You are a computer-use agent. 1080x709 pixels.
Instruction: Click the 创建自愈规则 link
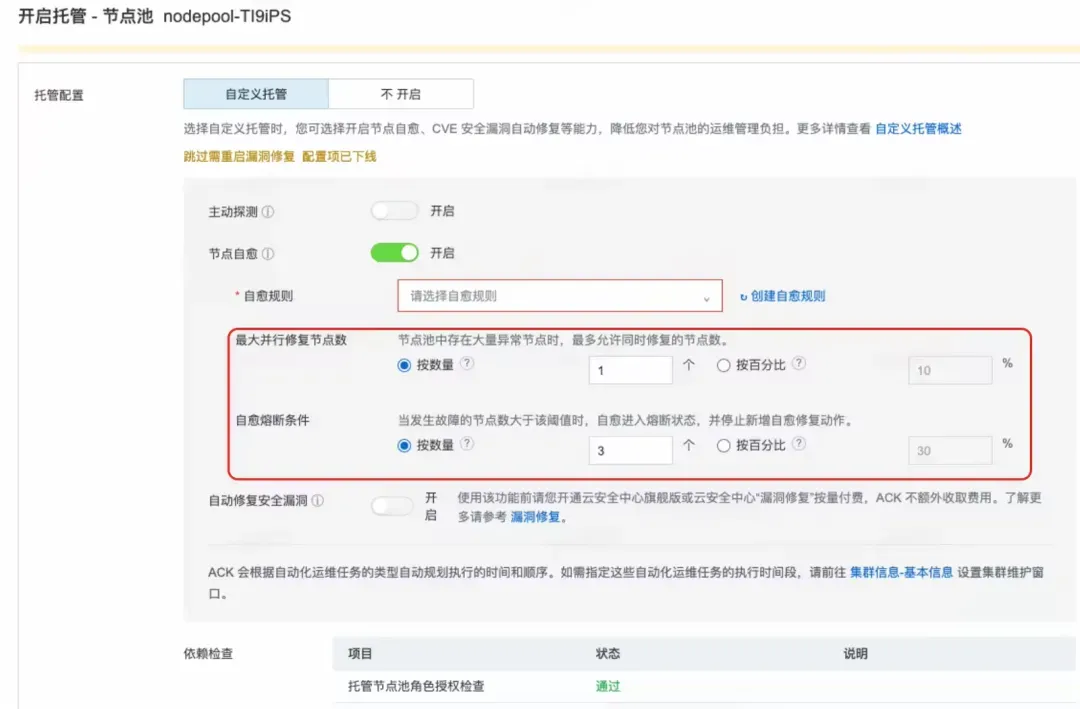pos(788,296)
